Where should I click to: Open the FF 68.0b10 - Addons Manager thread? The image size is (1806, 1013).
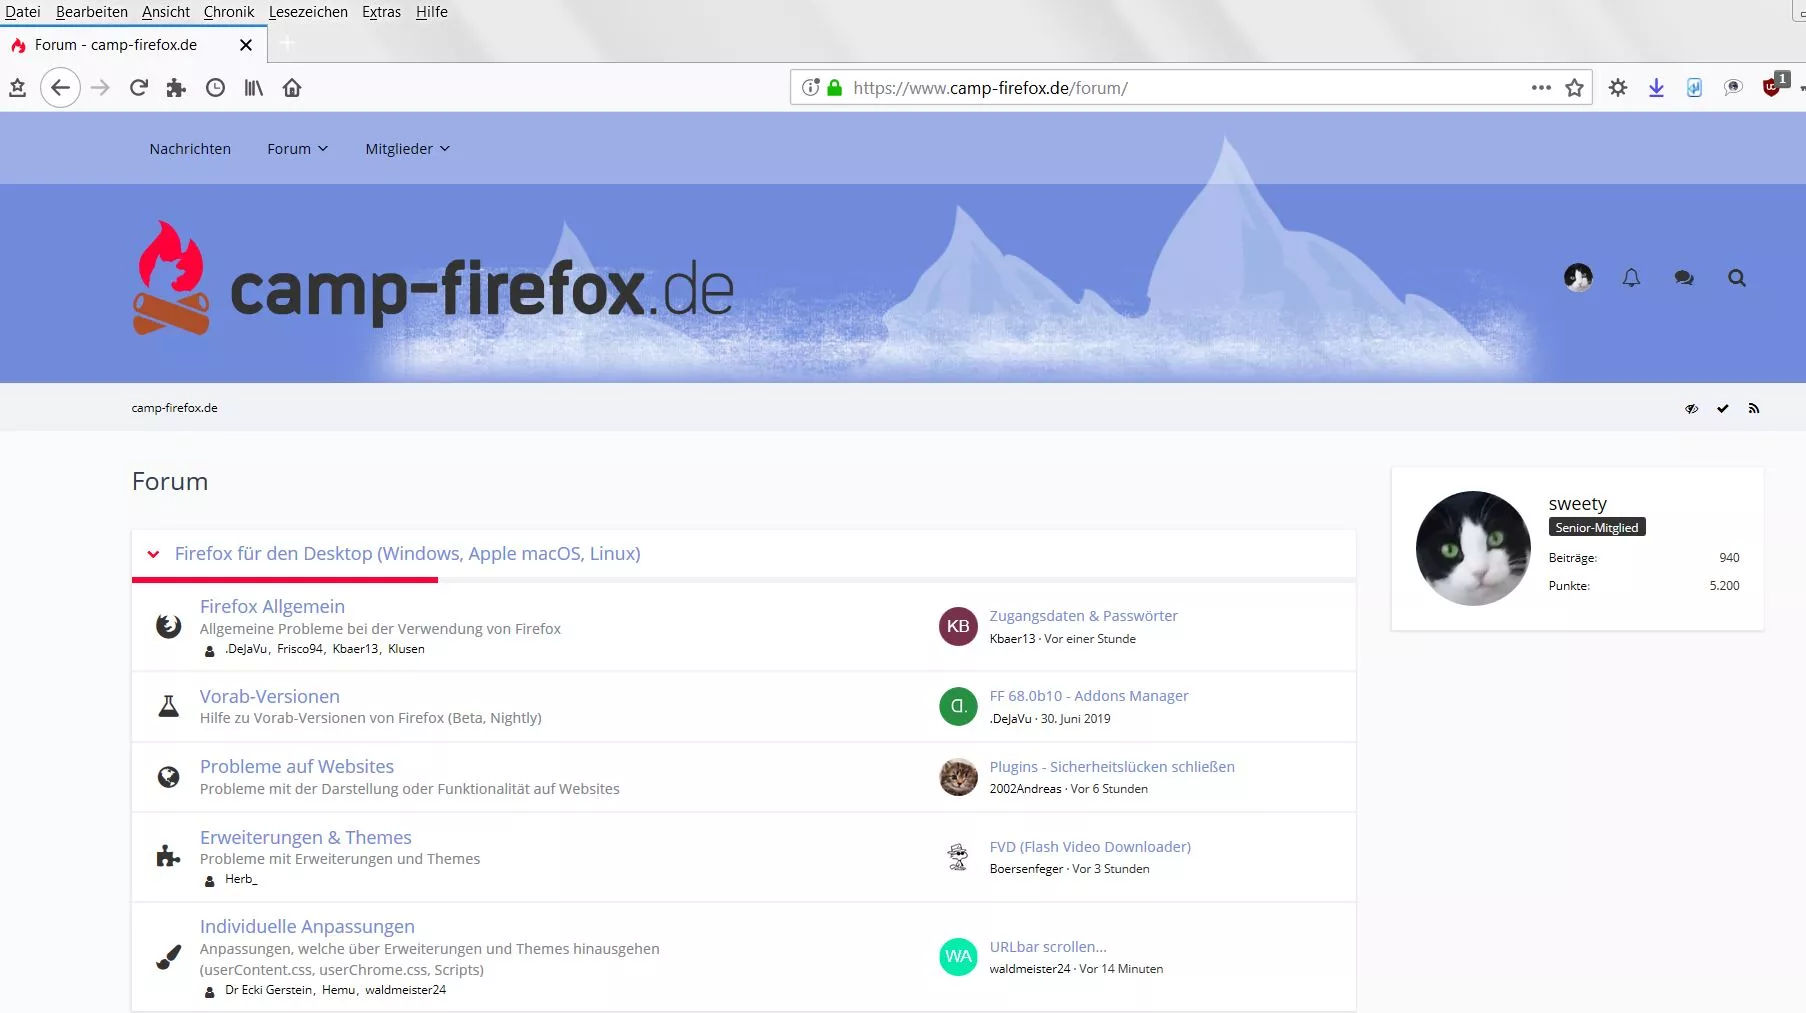pos(1089,696)
